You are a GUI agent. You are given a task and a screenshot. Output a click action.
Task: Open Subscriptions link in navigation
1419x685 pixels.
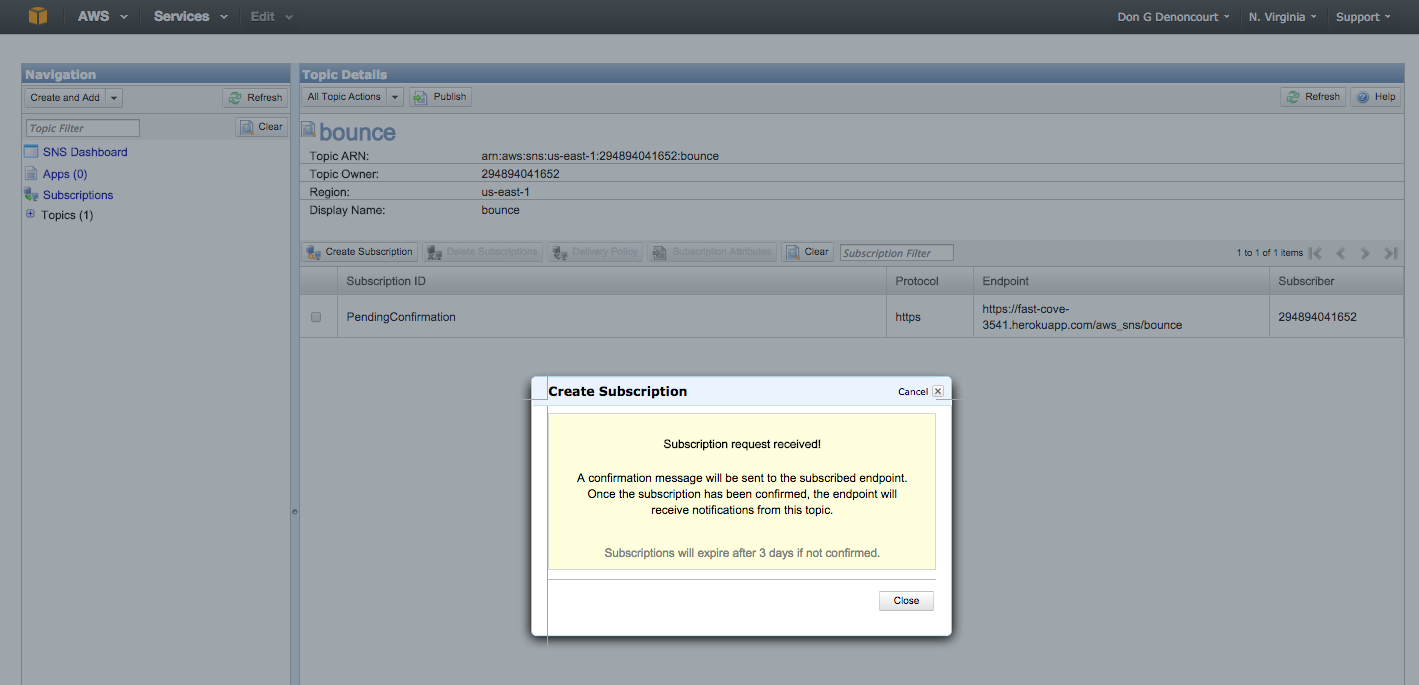point(78,195)
